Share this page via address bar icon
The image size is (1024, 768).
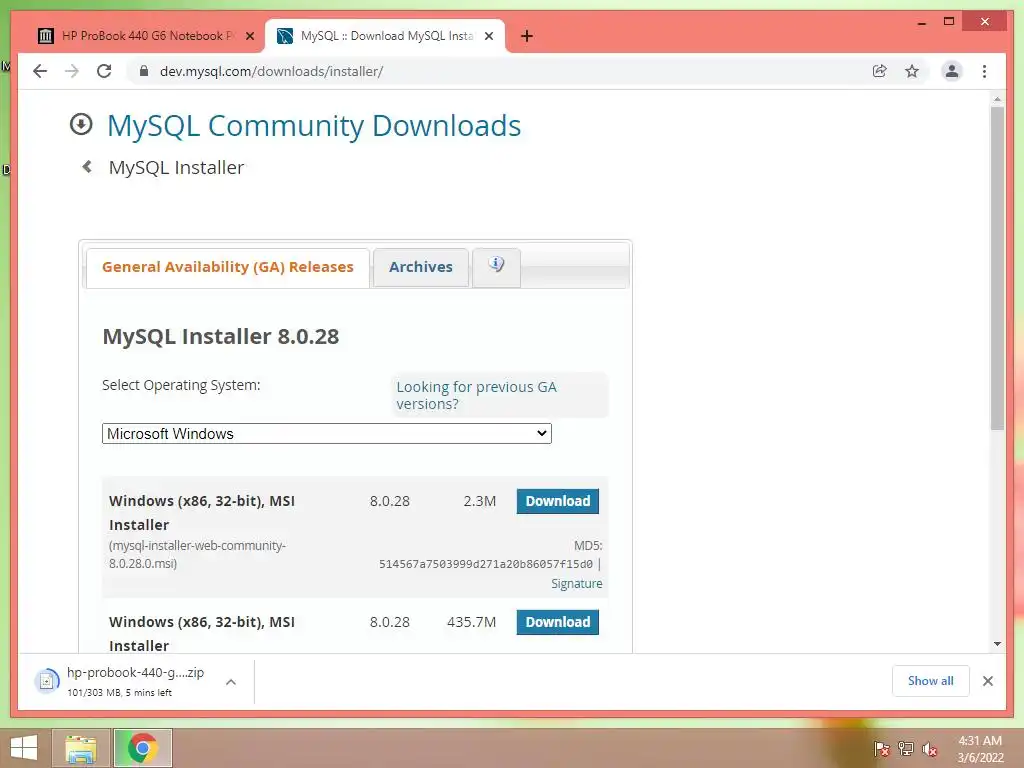(880, 71)
